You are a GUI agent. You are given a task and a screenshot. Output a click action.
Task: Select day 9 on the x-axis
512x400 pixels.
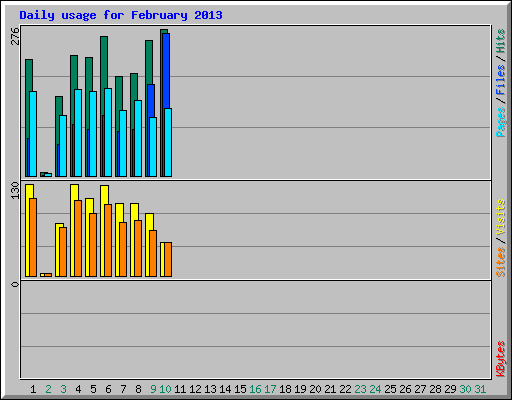point(153,389)
